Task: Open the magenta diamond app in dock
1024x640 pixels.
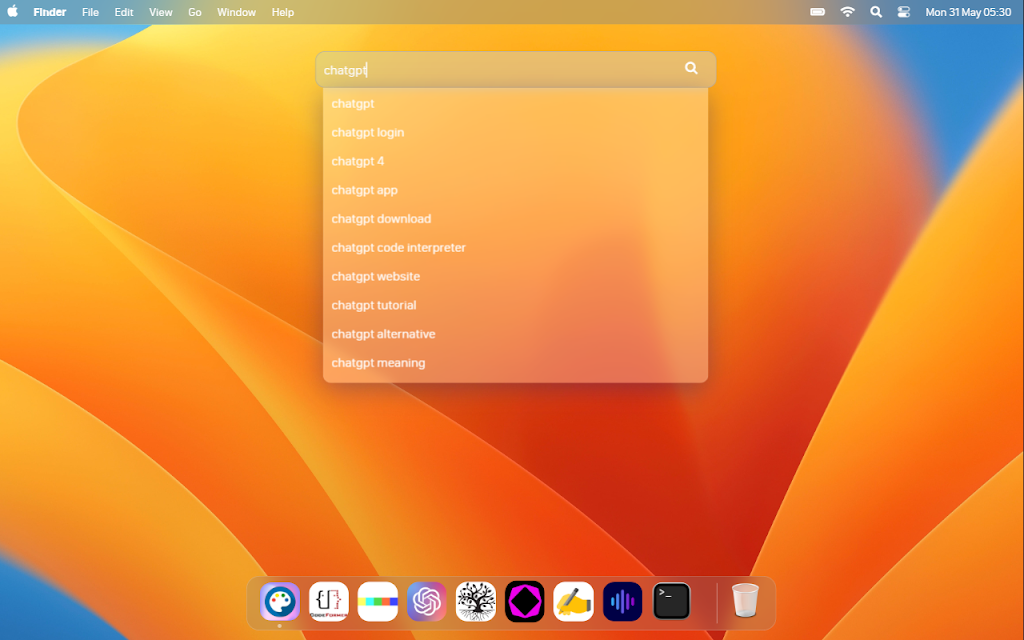Action: (x=524, y=601)
